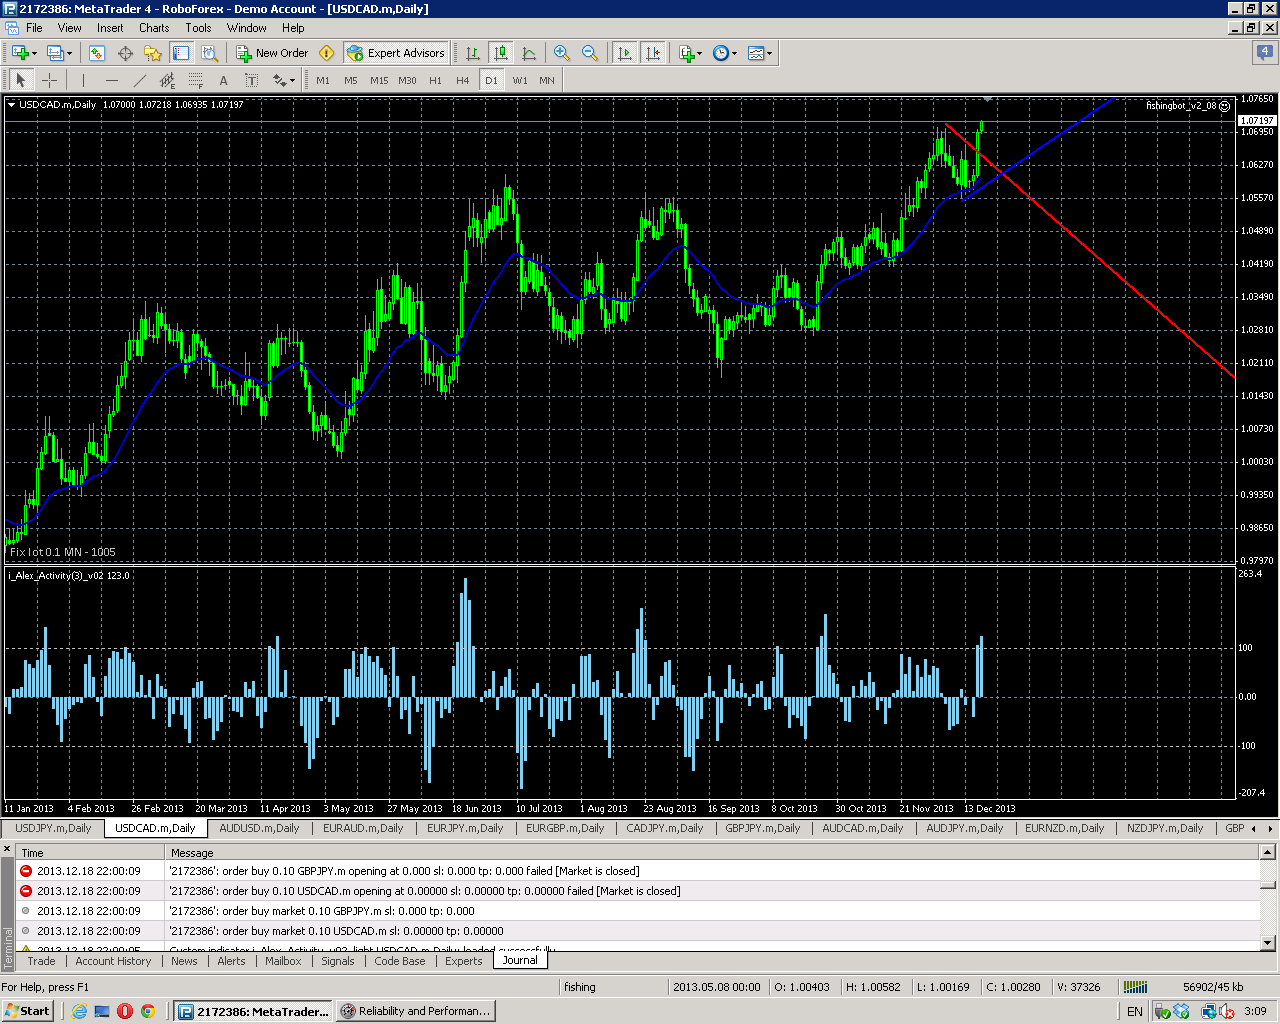
Task: Click journal scrollbar down arrow
Action: pos(1268,942)
